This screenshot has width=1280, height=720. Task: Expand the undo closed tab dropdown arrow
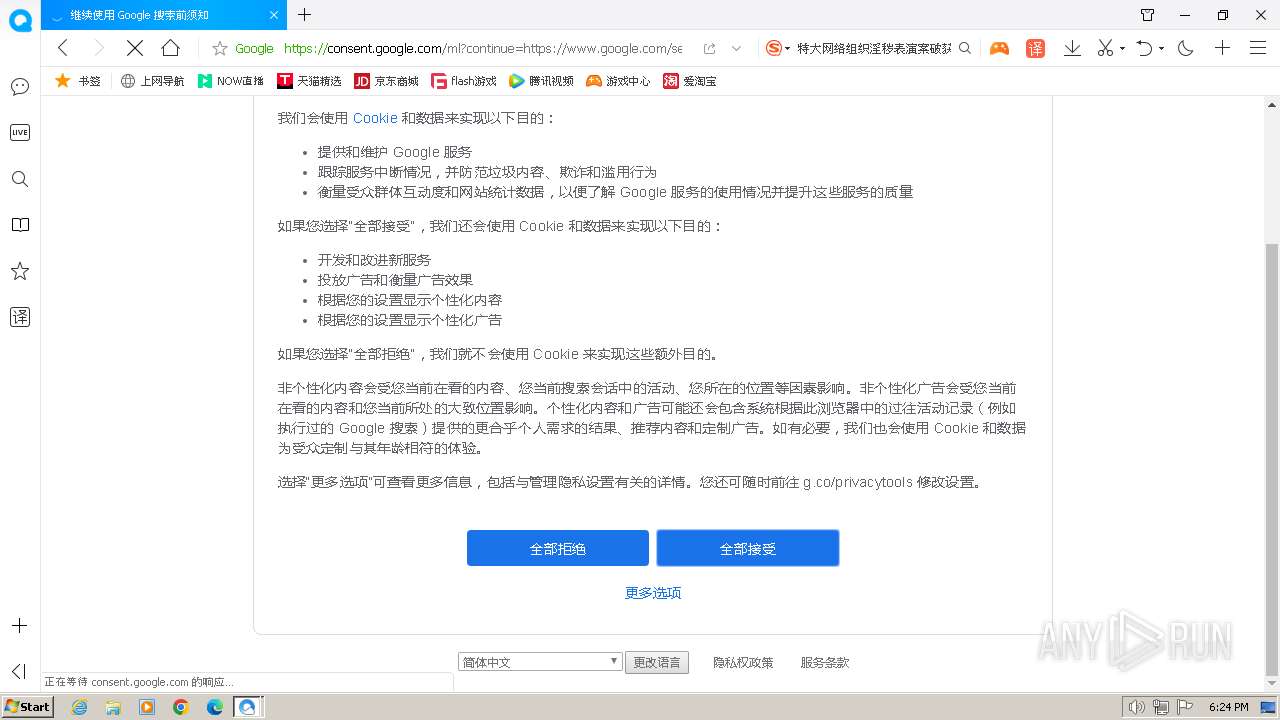click(x=1161, y=48)
